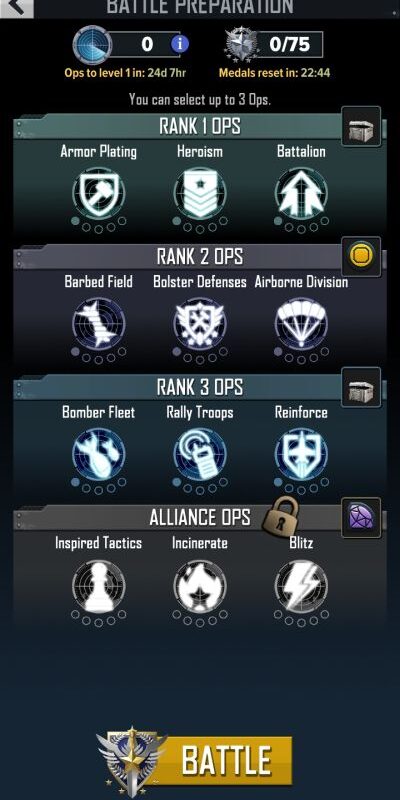Open the Rank 1 Ops crate
400x800 pixels.
pyautogui.click(x=361, y=127)
